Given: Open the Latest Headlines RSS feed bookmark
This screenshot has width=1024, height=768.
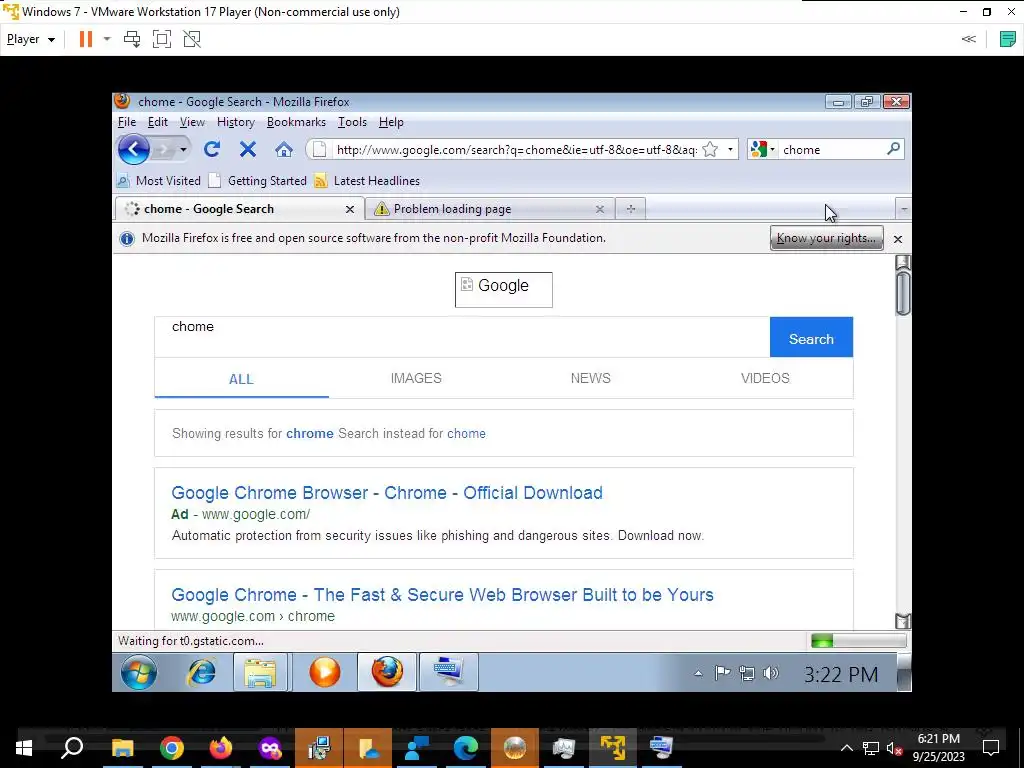Looking at the screenshot, I should [368, 181].
